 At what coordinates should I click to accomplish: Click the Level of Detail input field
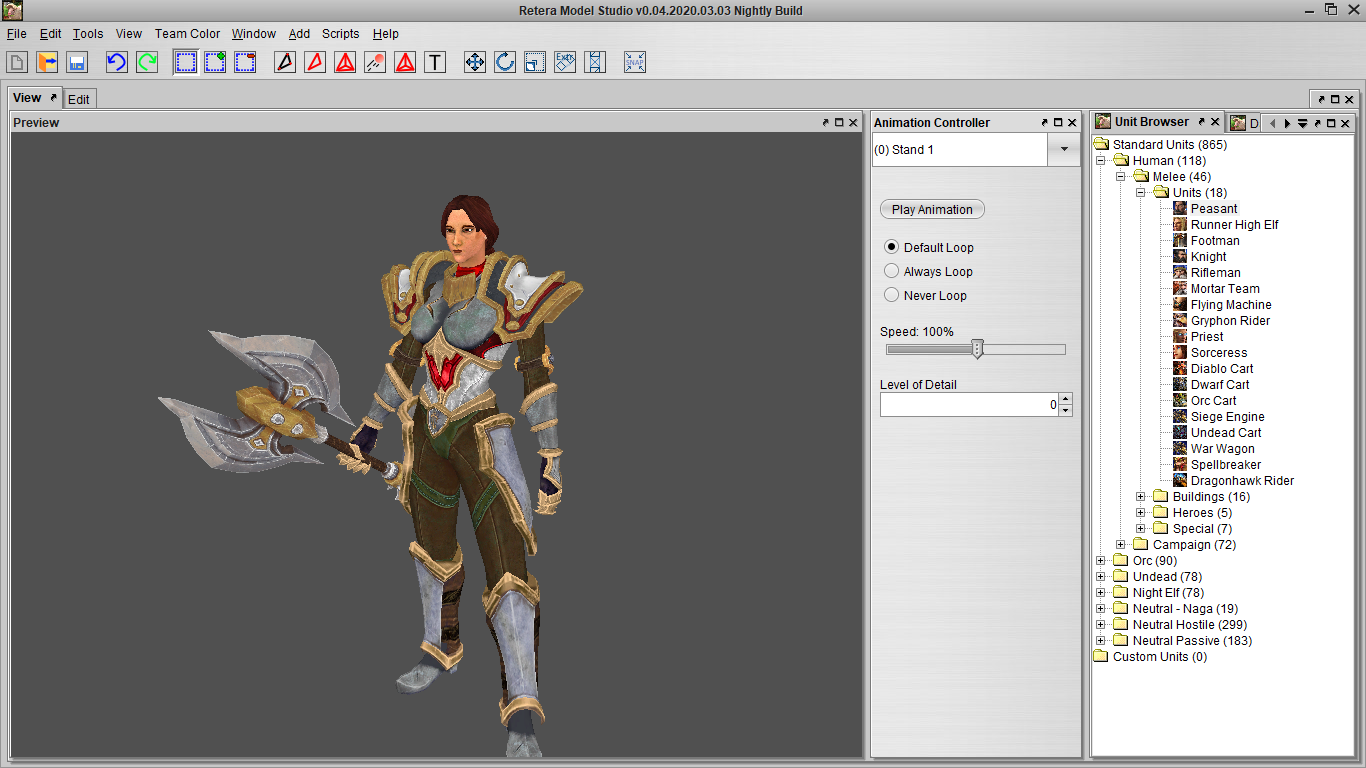coord(968,404)
